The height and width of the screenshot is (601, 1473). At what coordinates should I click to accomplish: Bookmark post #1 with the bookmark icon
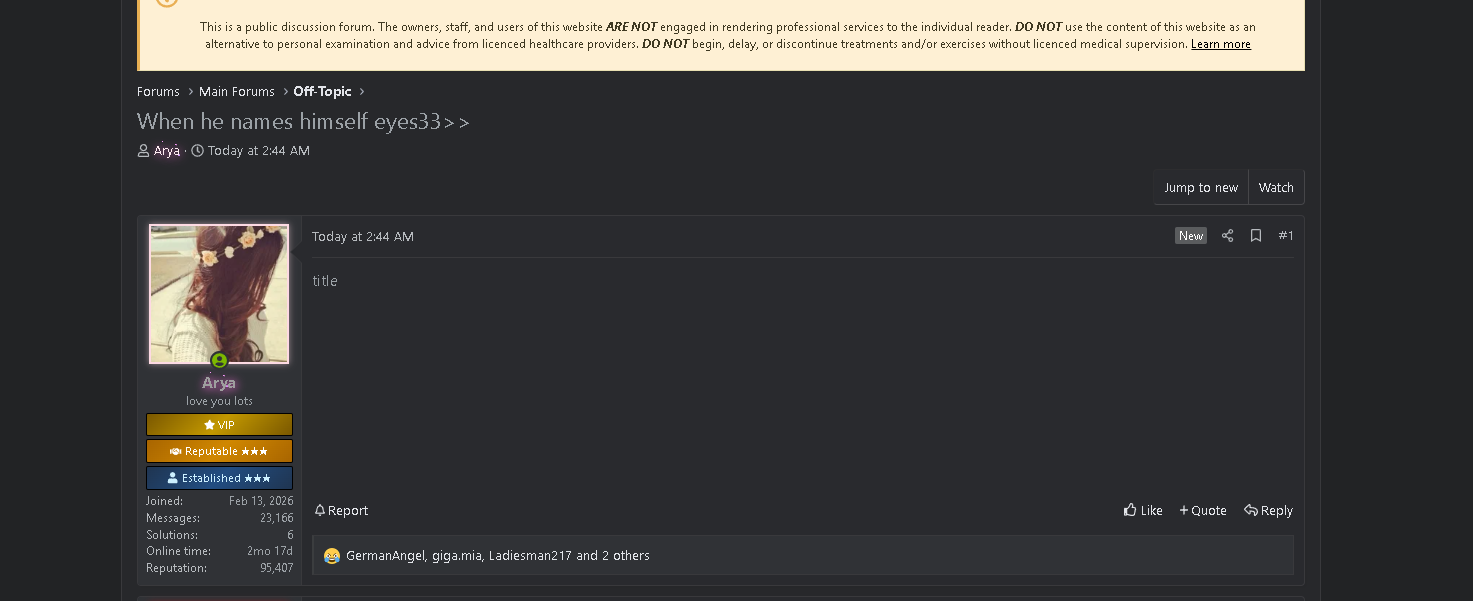1256,236
